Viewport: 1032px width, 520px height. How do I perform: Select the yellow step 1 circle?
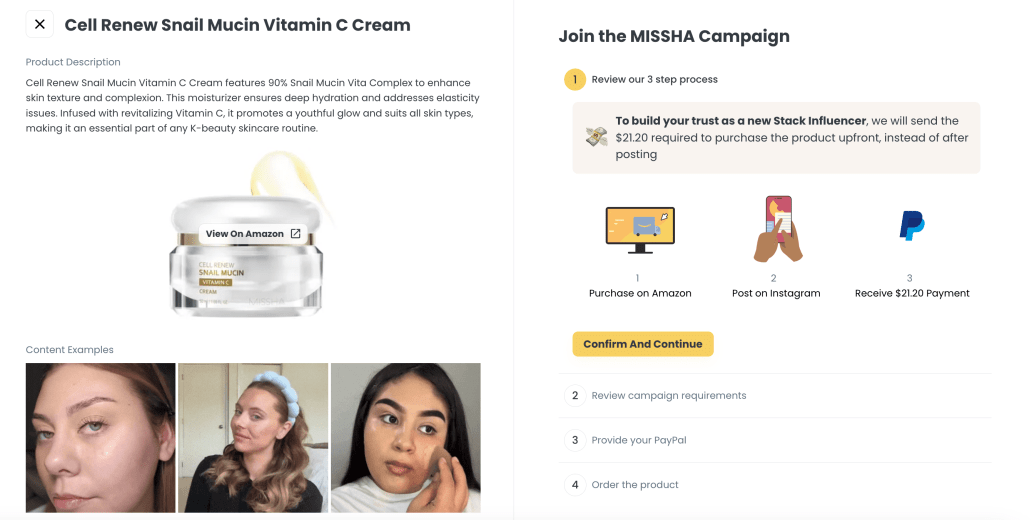click(x=575, y=80)
